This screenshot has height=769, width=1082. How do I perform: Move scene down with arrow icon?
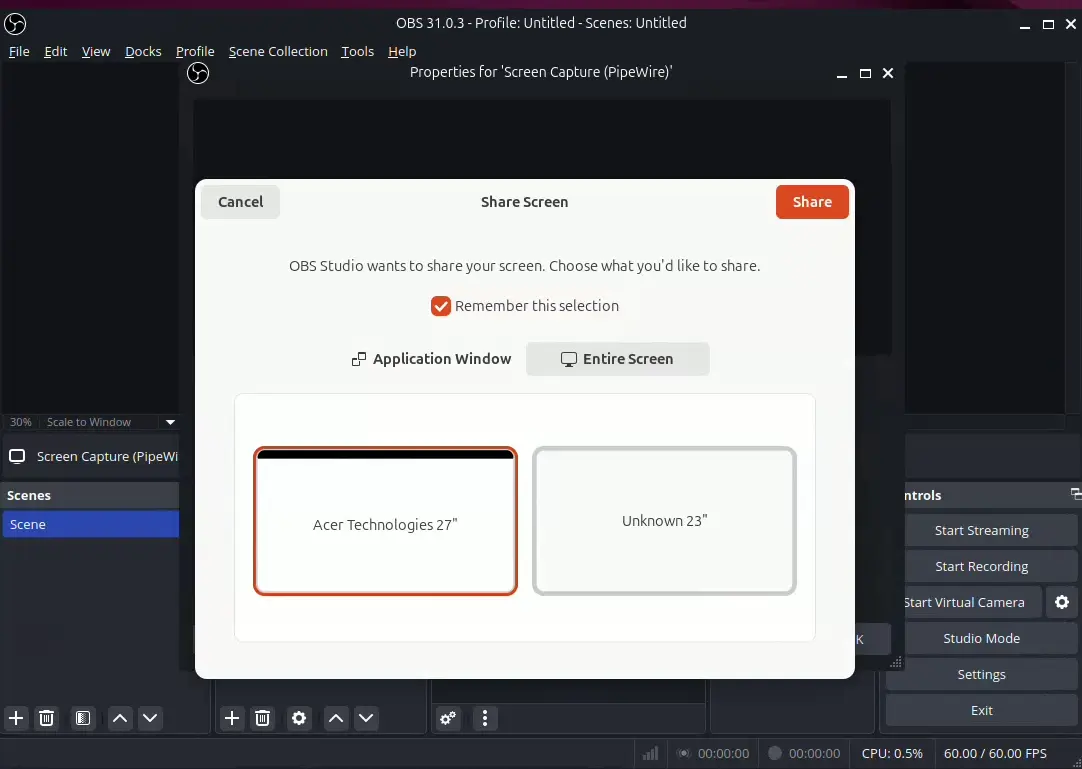click(150, 718)
